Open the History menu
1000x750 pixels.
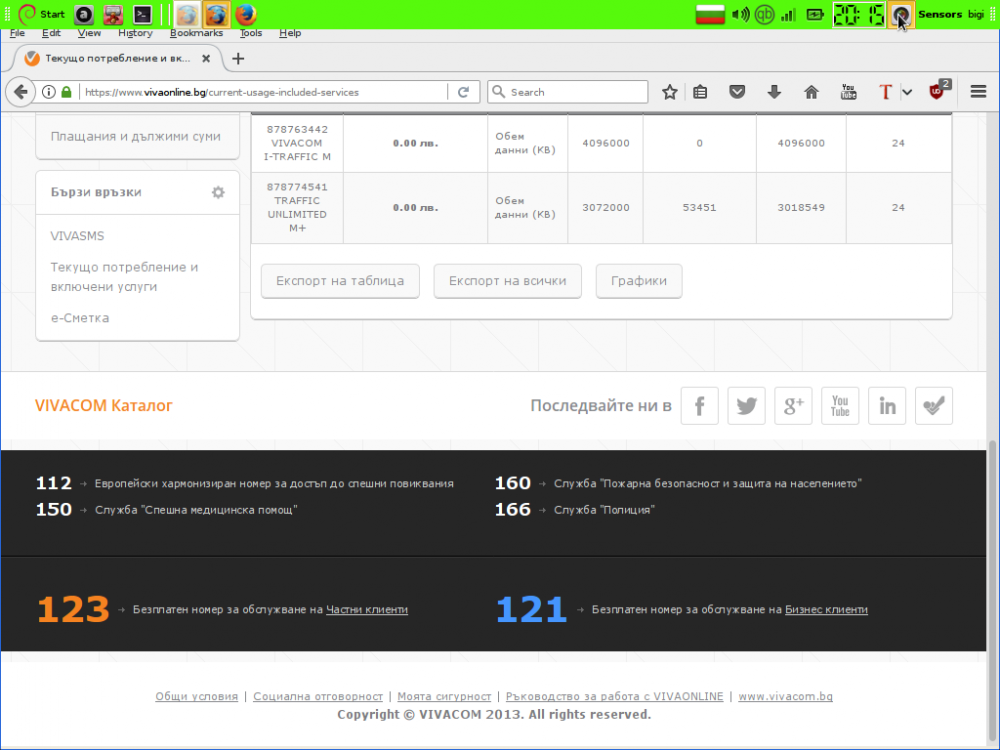[135, 33]
